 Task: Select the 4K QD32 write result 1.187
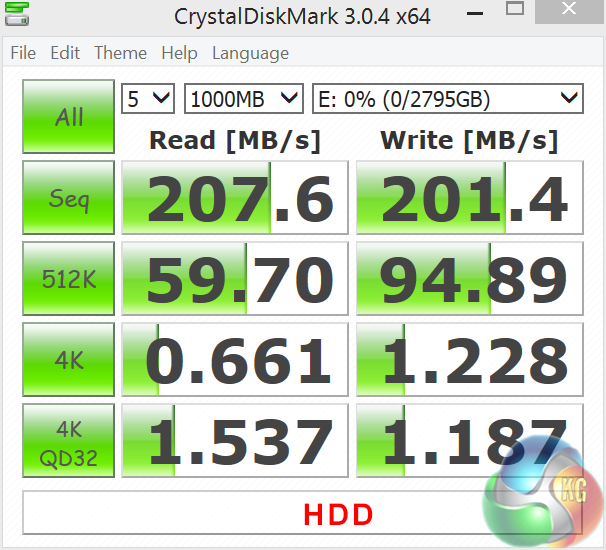(470, 441)
